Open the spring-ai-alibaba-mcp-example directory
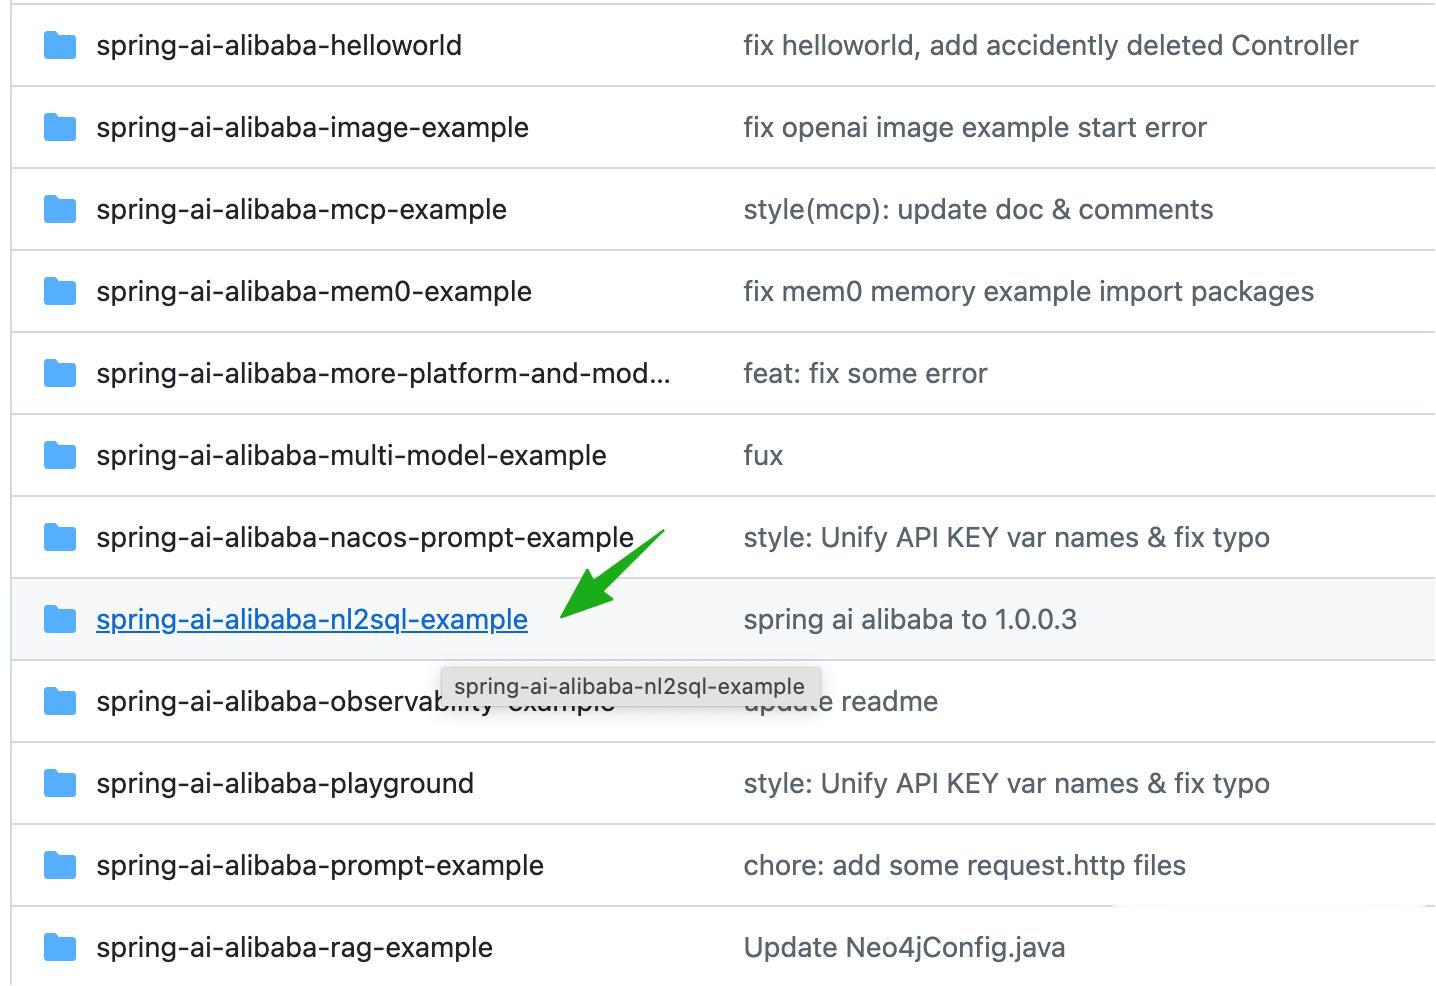This screenshot has width=1436, height=986. point(301,209)
